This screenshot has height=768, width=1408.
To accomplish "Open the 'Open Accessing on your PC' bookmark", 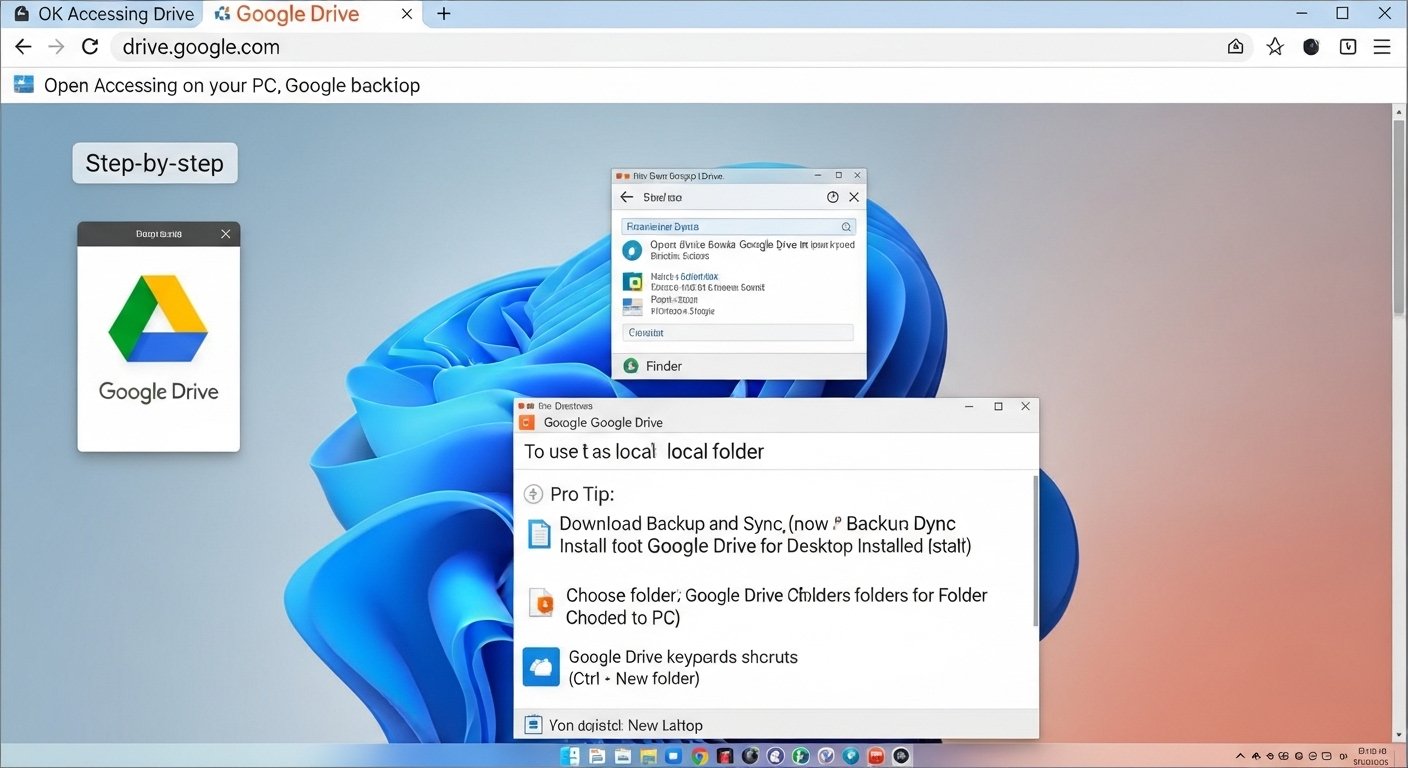I will click(217, 85).
